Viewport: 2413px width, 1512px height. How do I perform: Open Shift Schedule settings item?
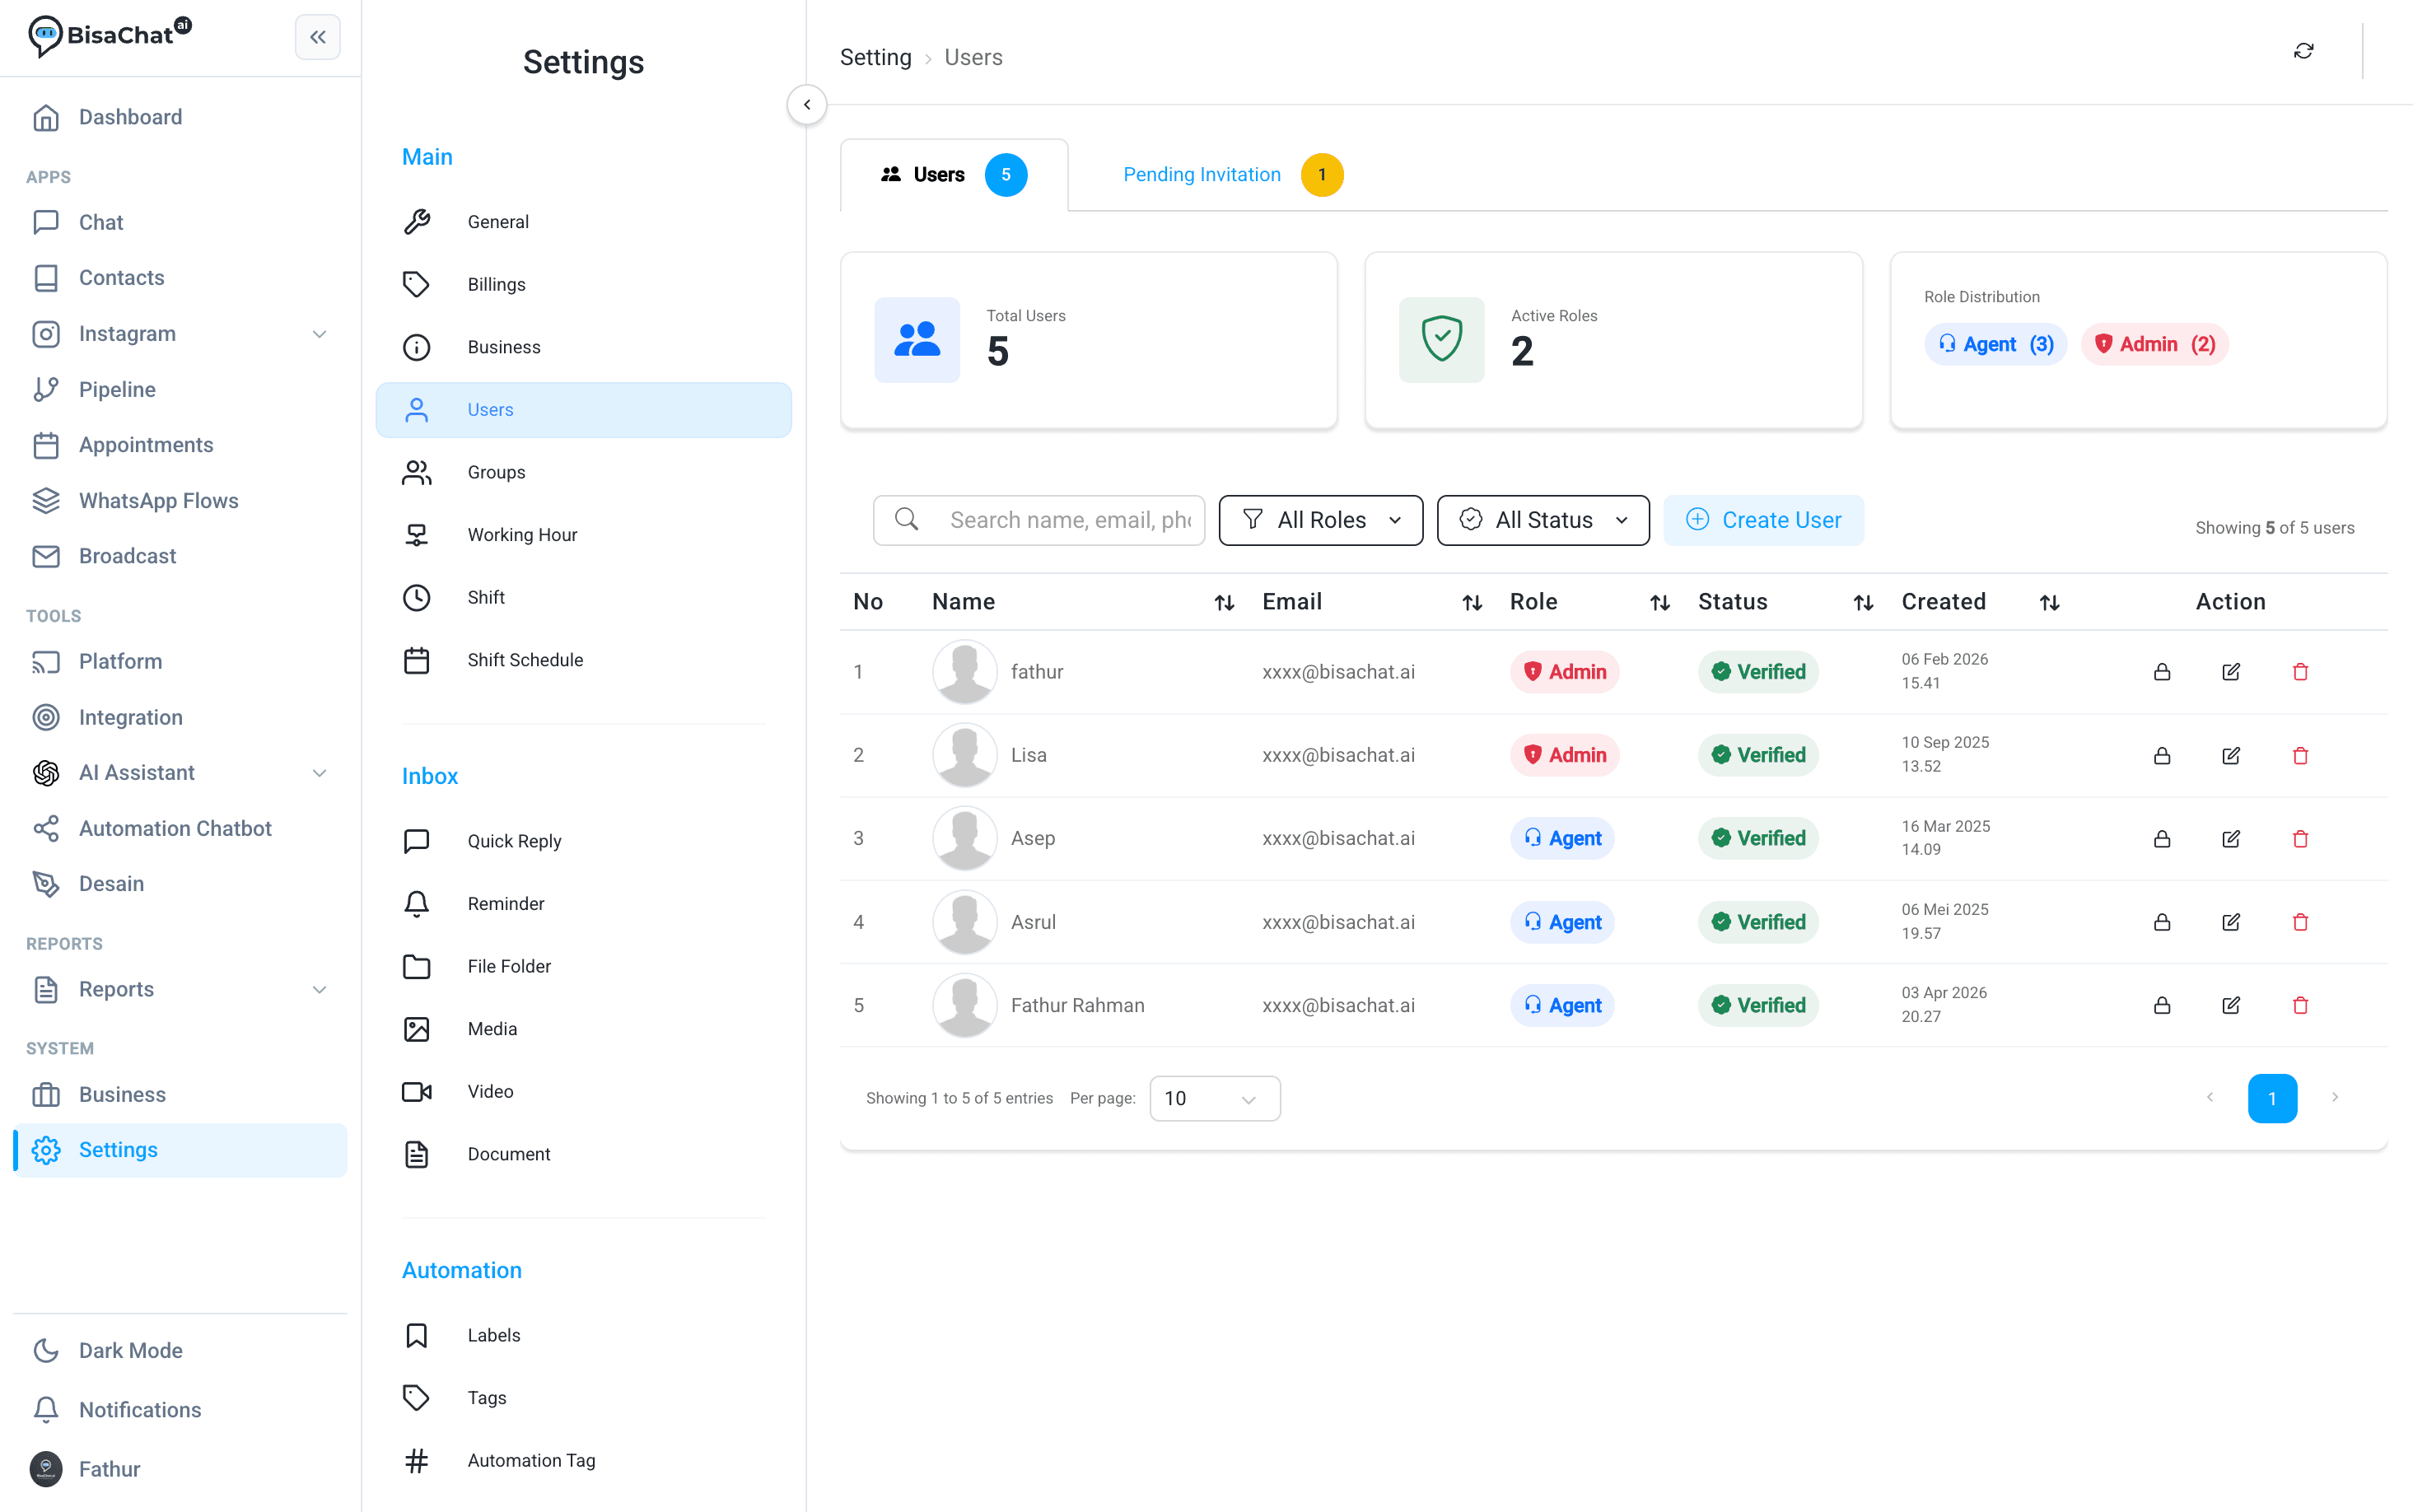[583, 660]
